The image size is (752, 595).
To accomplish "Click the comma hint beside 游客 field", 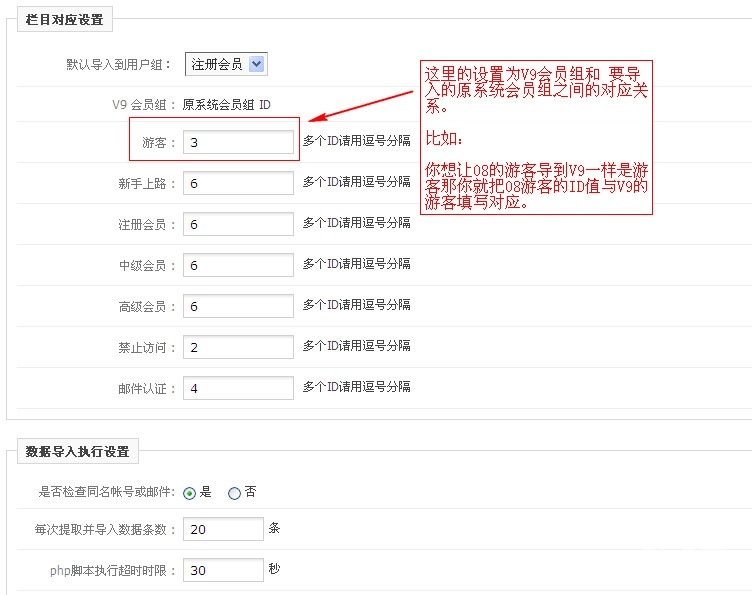I will tap(357, 141).
